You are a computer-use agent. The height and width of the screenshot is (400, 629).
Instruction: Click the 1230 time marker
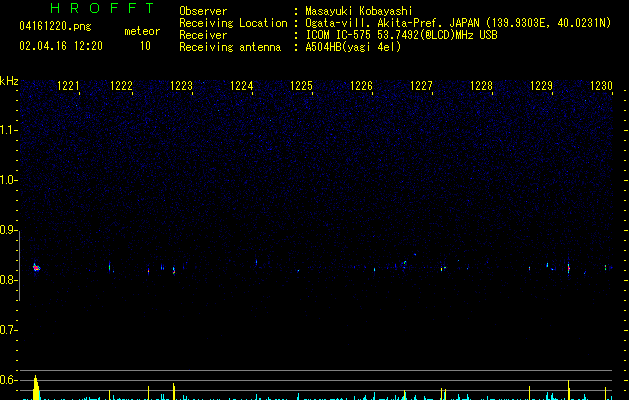[x=601, y=86]
